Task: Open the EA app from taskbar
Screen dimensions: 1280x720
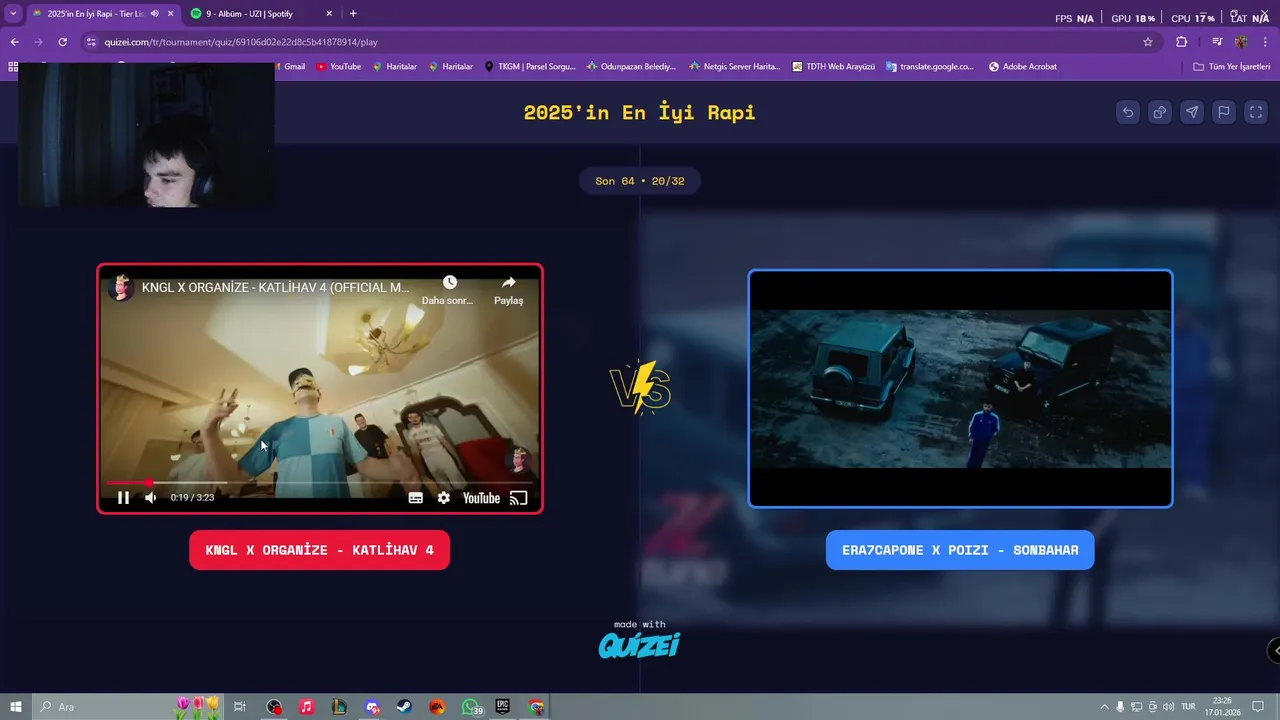Action: click(x=437, y=707)
